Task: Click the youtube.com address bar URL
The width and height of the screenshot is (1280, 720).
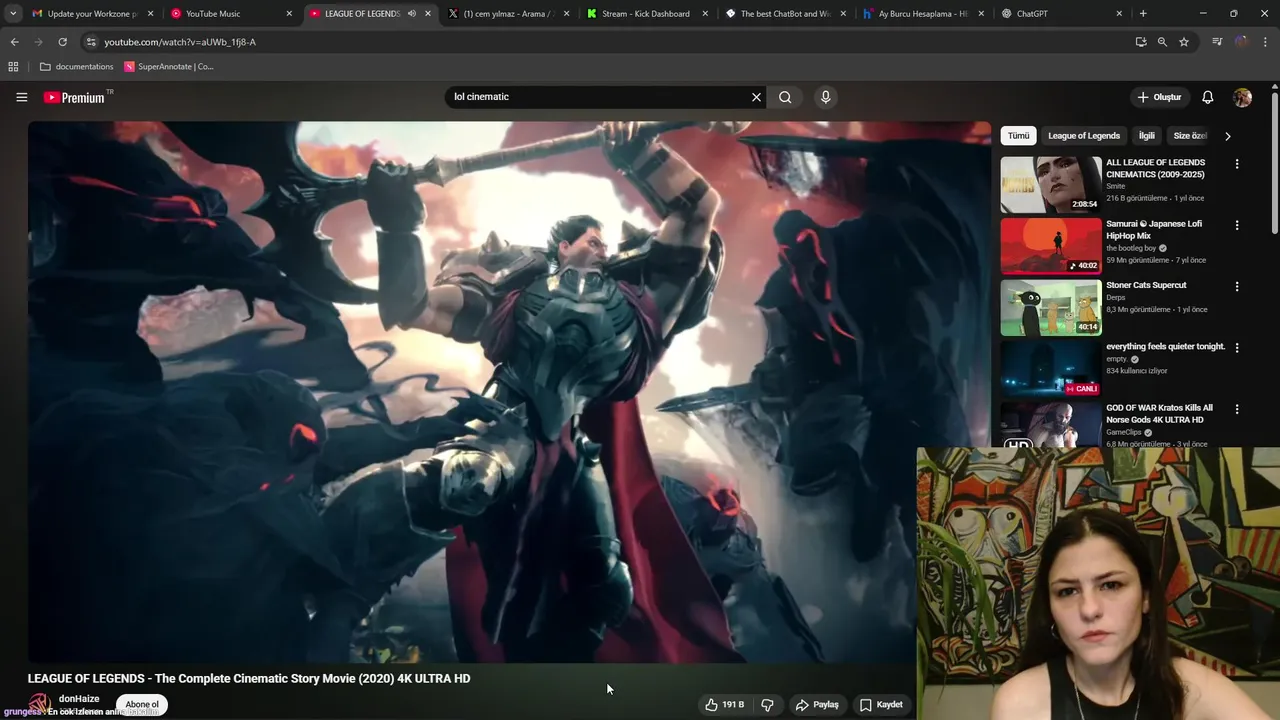Action: 180,42
